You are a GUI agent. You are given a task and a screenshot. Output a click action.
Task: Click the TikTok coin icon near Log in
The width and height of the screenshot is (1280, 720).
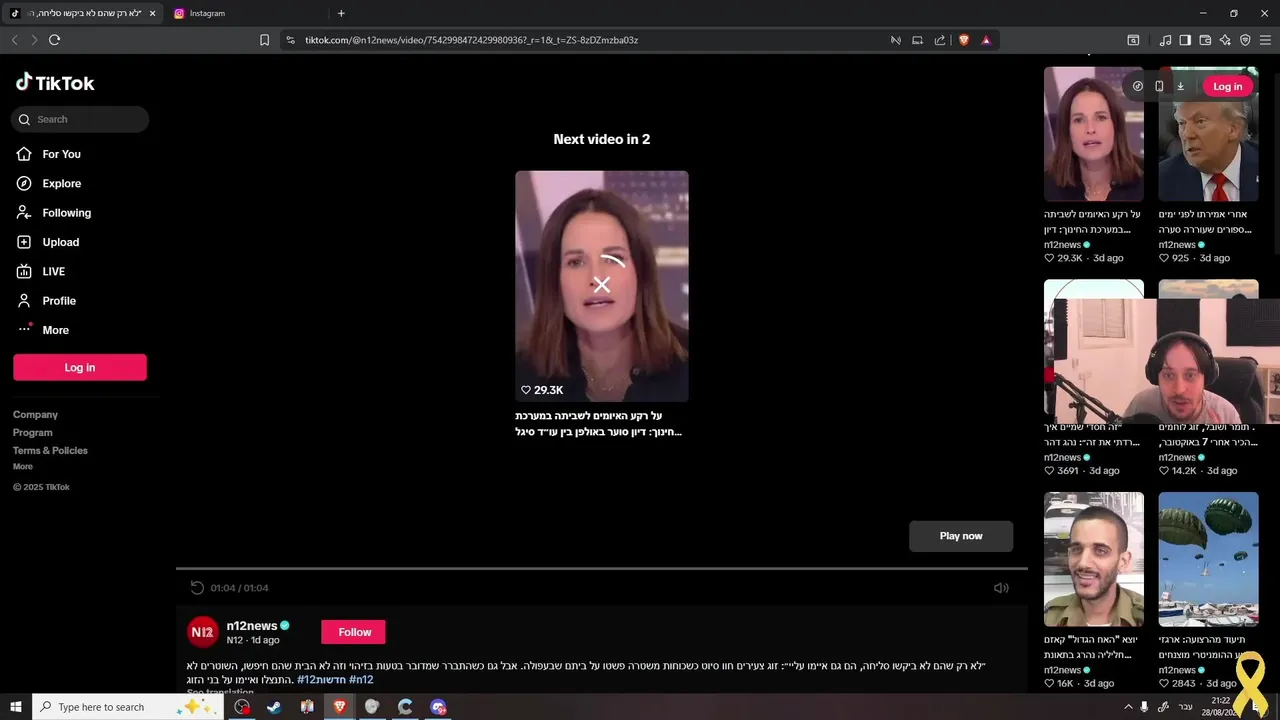pyautogui.click(x=1138, y=86)
